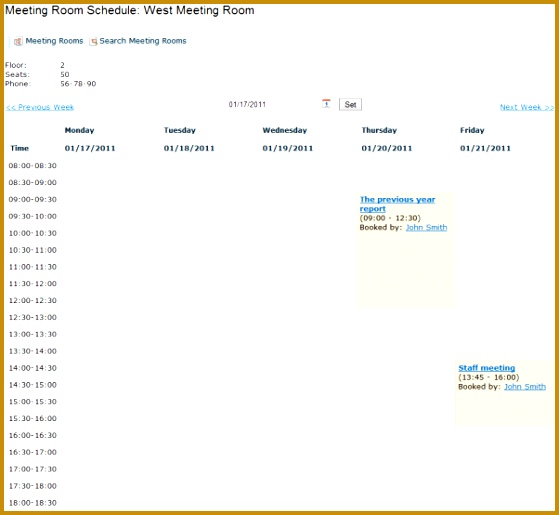Screen dimensions: 559x515
Task: Open the Meeting Rooms link
Action: pos(54,41)
